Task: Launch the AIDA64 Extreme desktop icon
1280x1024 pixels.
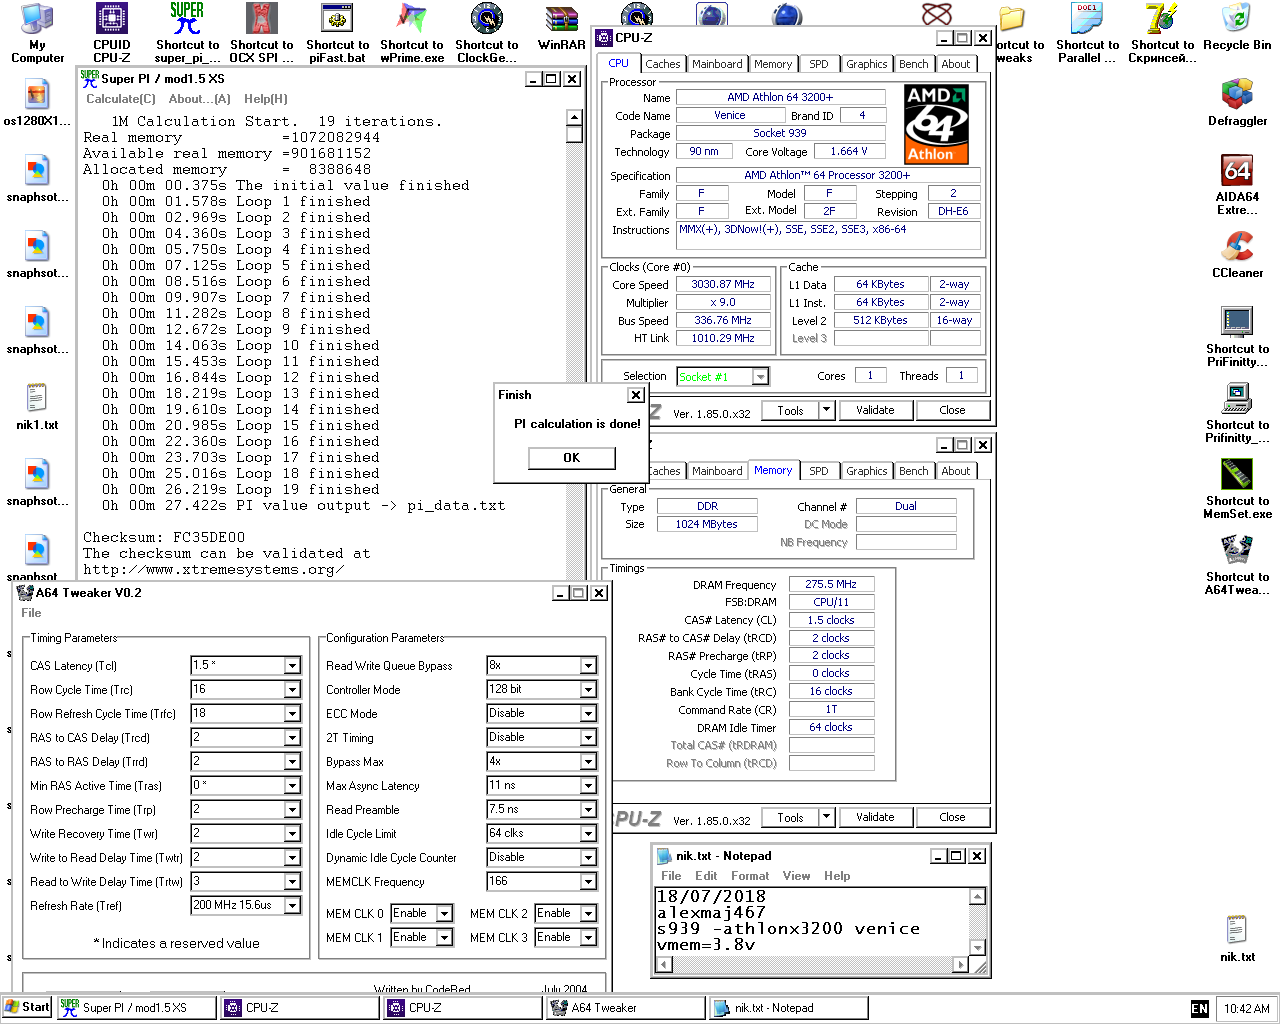Action: 1237,172
